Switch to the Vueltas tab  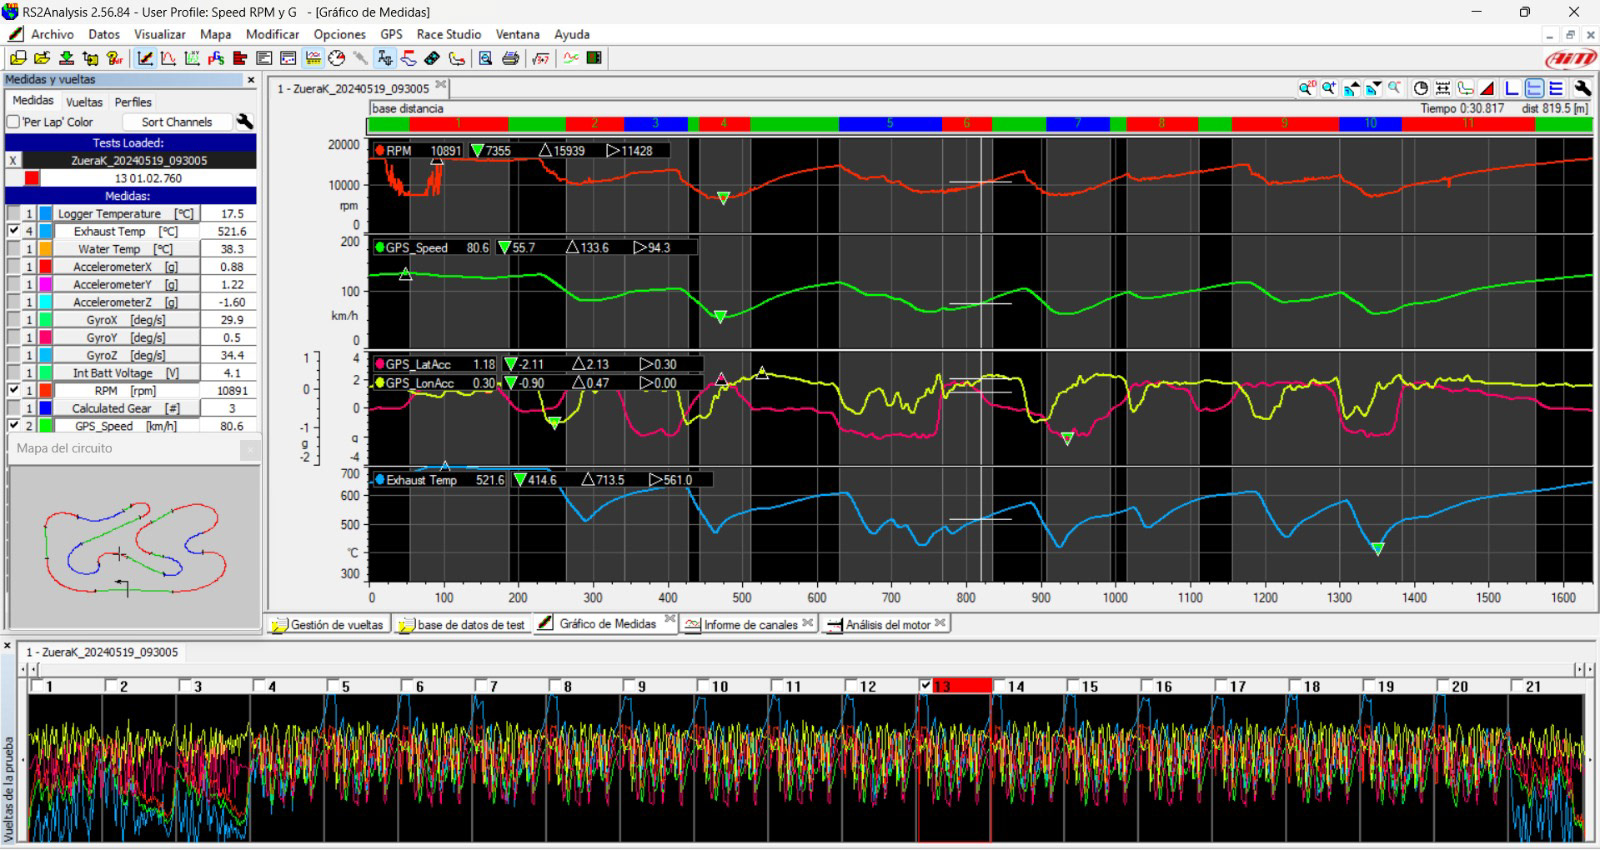(x=84, y=102)
